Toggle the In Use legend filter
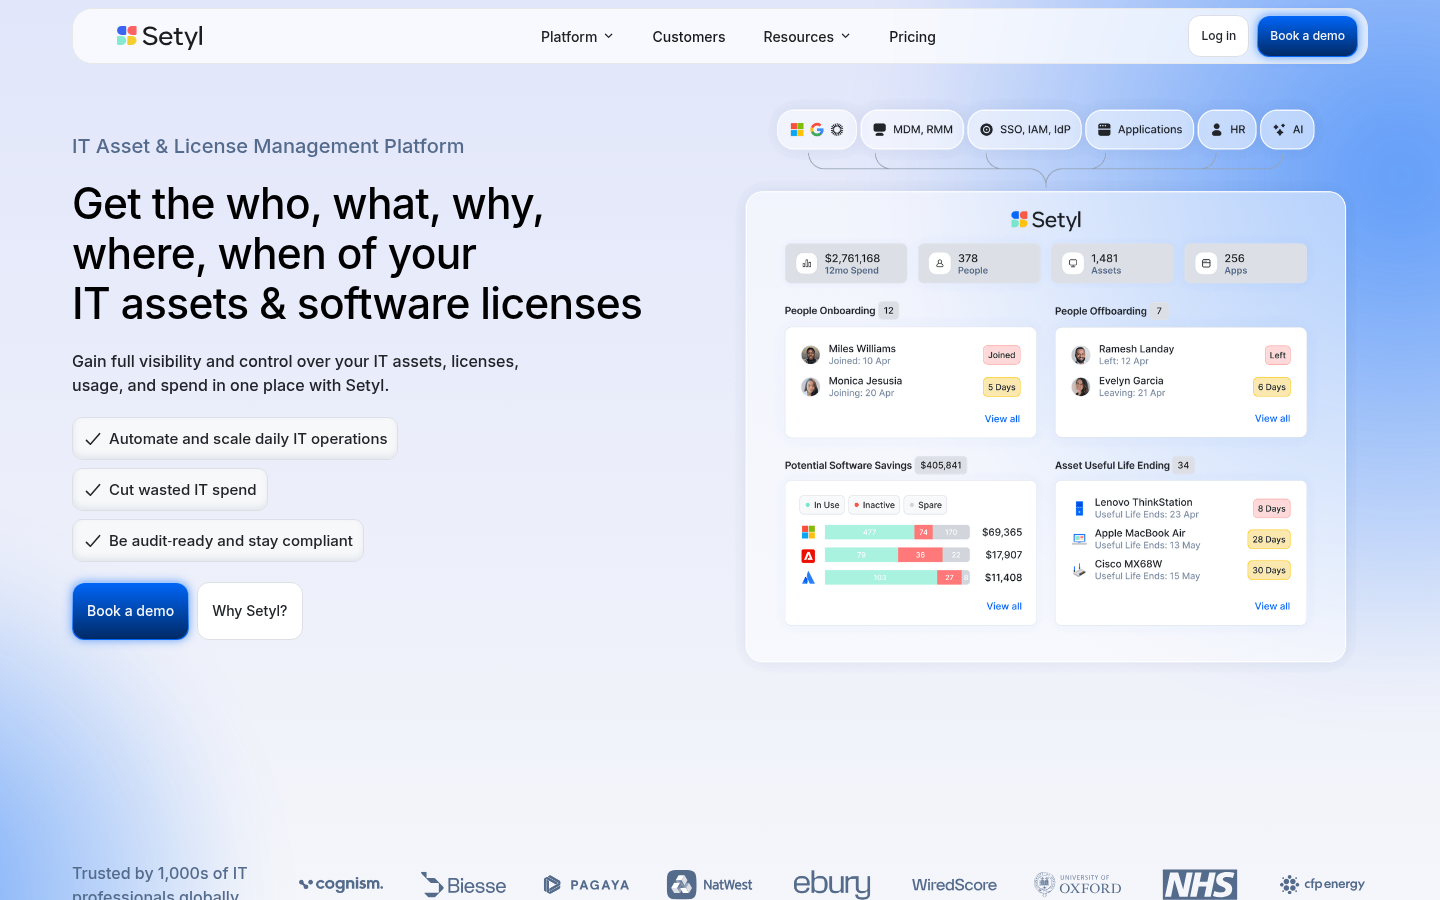The image size is (1440, 900). pos(822,505)
